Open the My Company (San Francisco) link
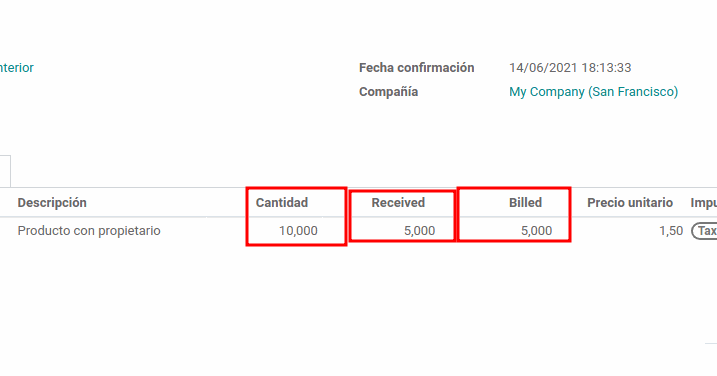This screenshot has height=376, width=717. 594,91
